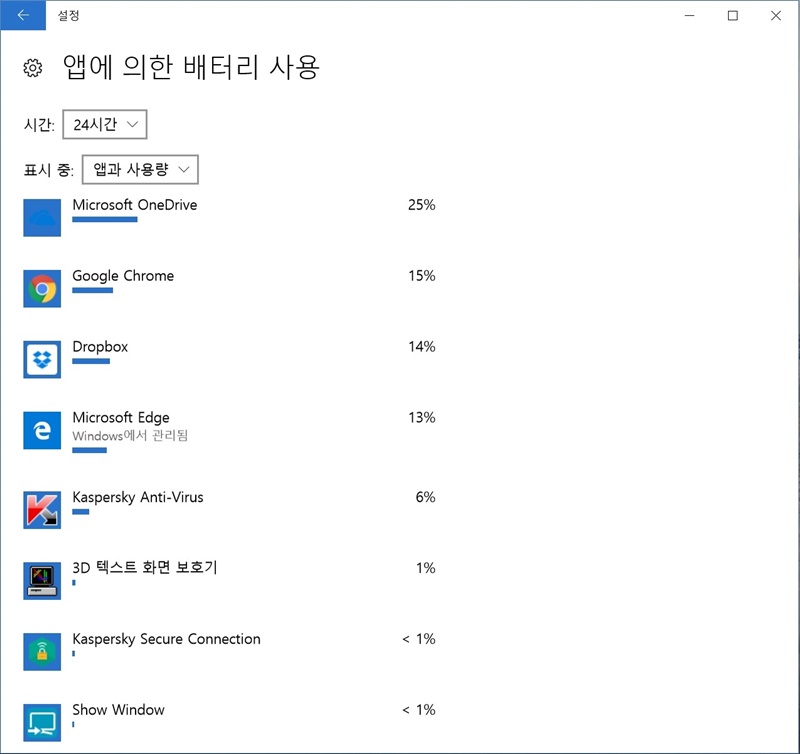Click the Kaspersky Anti-Virus 6% value
800x754 pixels.
pyautogui.click(x=426, y=497)
